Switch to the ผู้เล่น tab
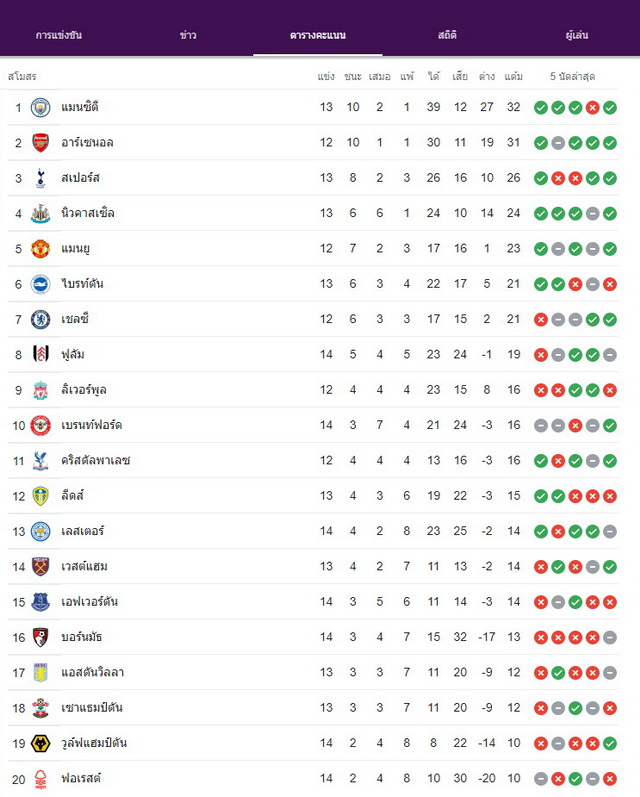 point(577,35)
